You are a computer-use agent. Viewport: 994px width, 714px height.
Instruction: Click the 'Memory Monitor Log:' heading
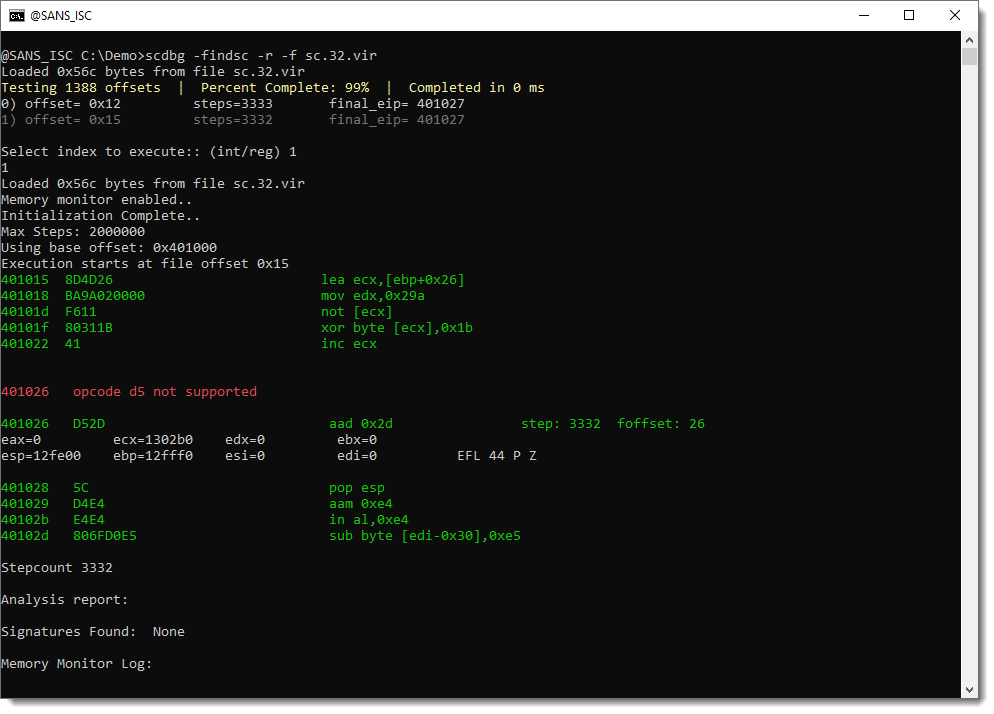(x=76, y=664)
